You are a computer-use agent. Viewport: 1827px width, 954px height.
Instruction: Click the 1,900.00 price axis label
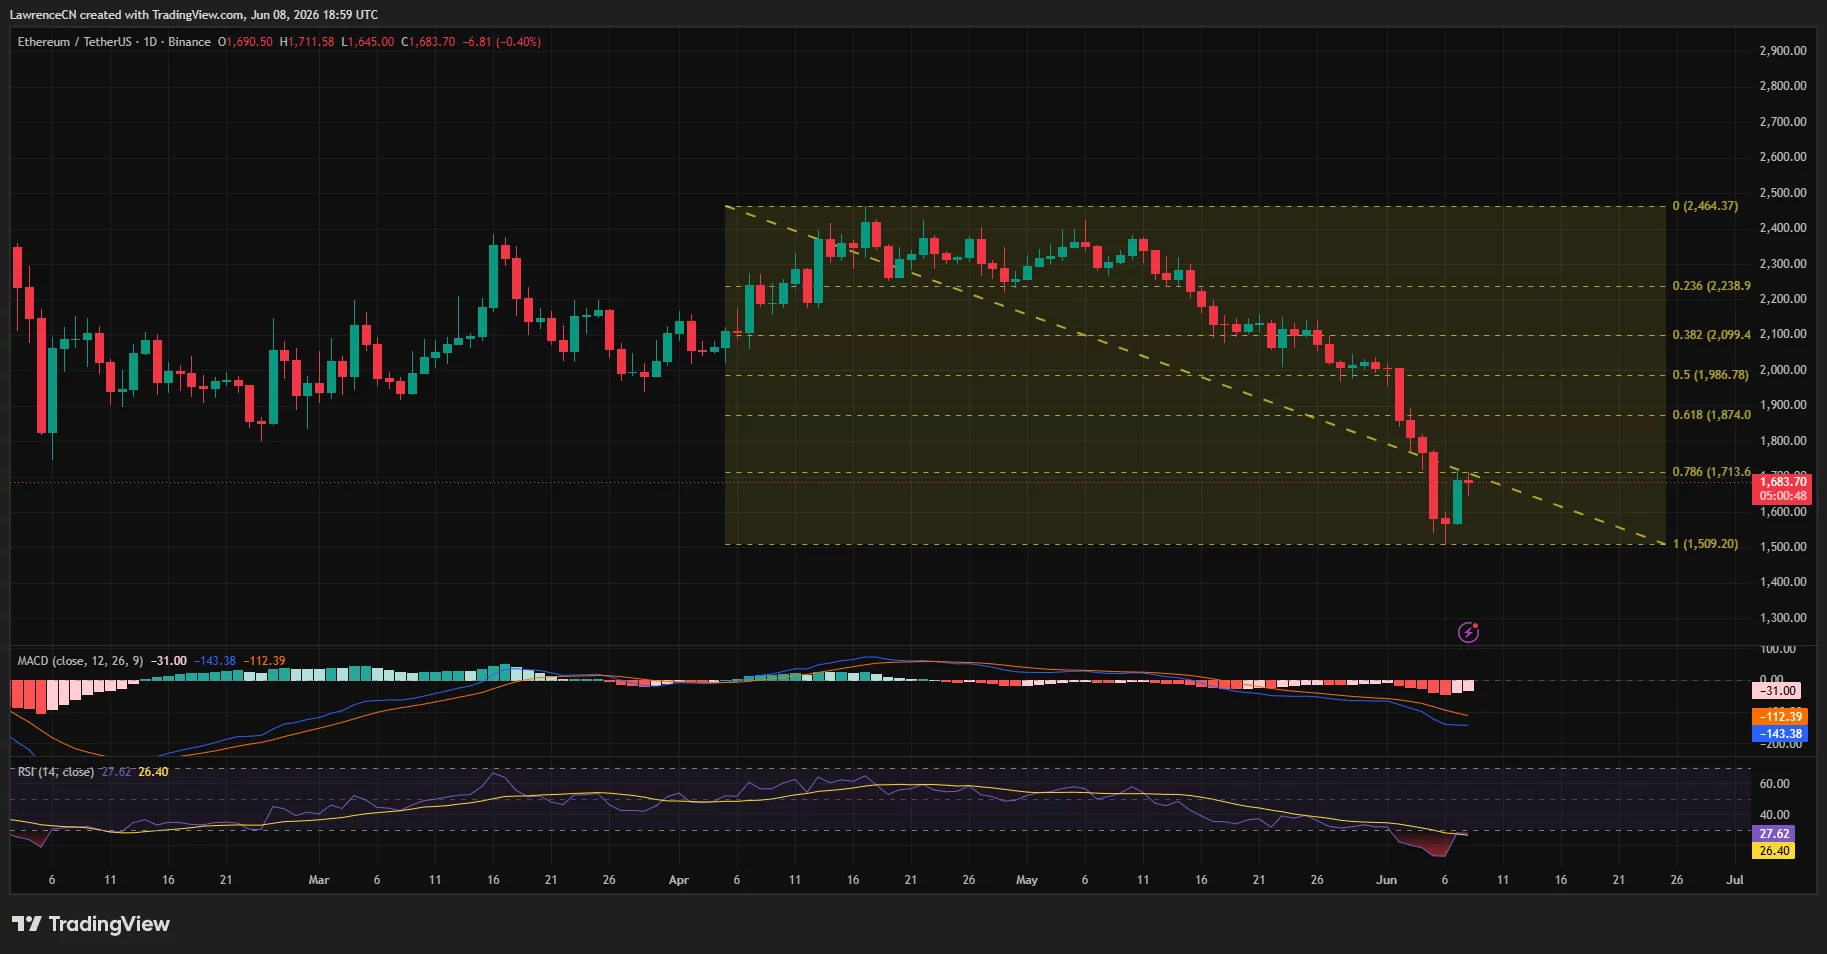1783,405
